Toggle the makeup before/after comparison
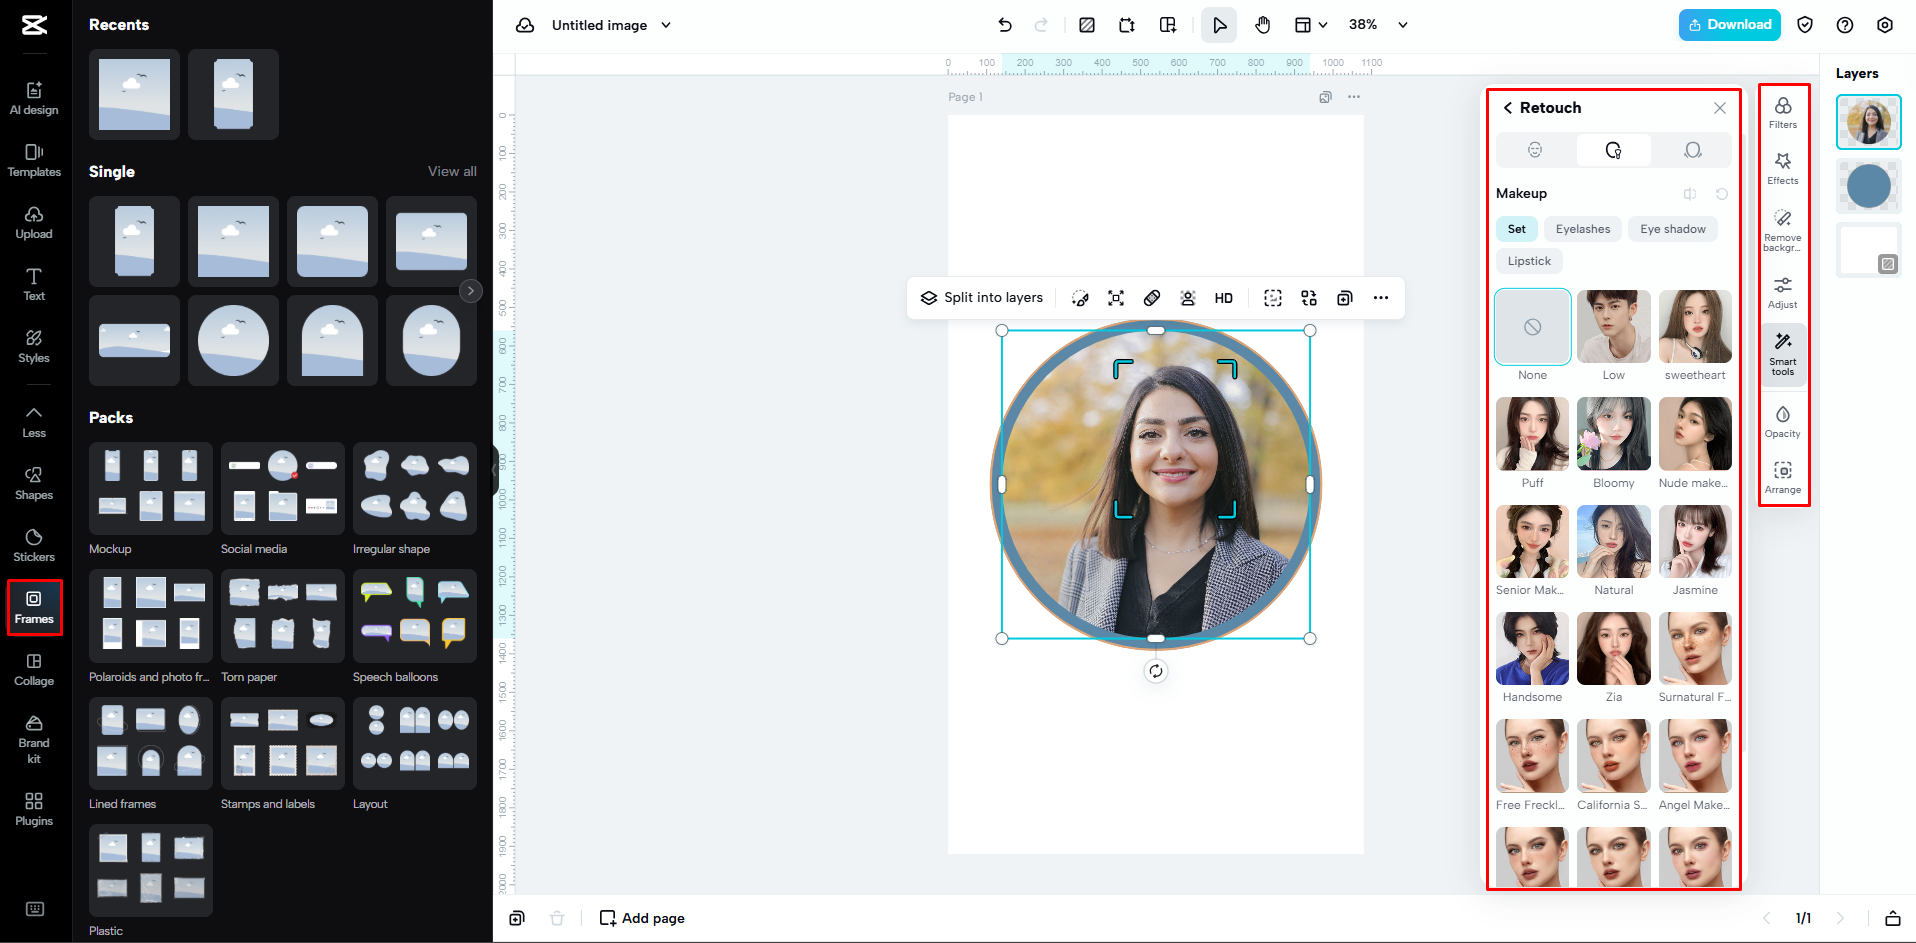Image resolution: width=1916 pixels, height=943 pixels. (1690, 193)
